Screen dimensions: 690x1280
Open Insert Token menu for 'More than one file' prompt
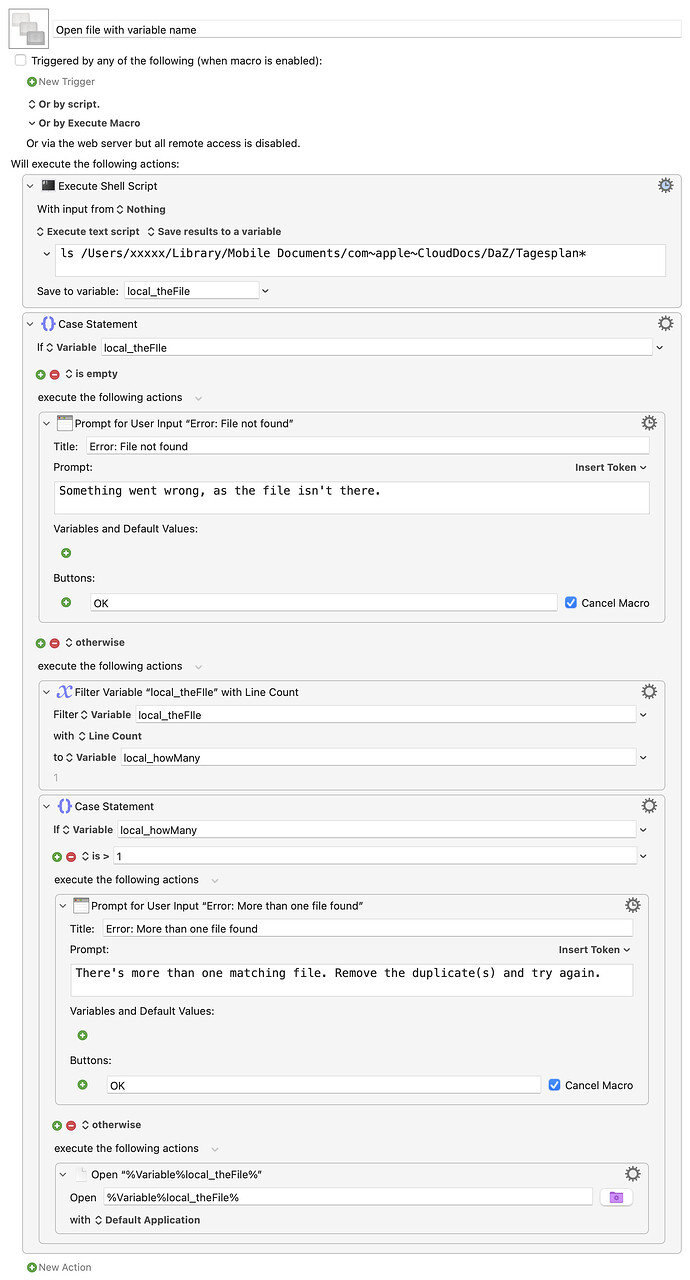(x=595, y=949)
